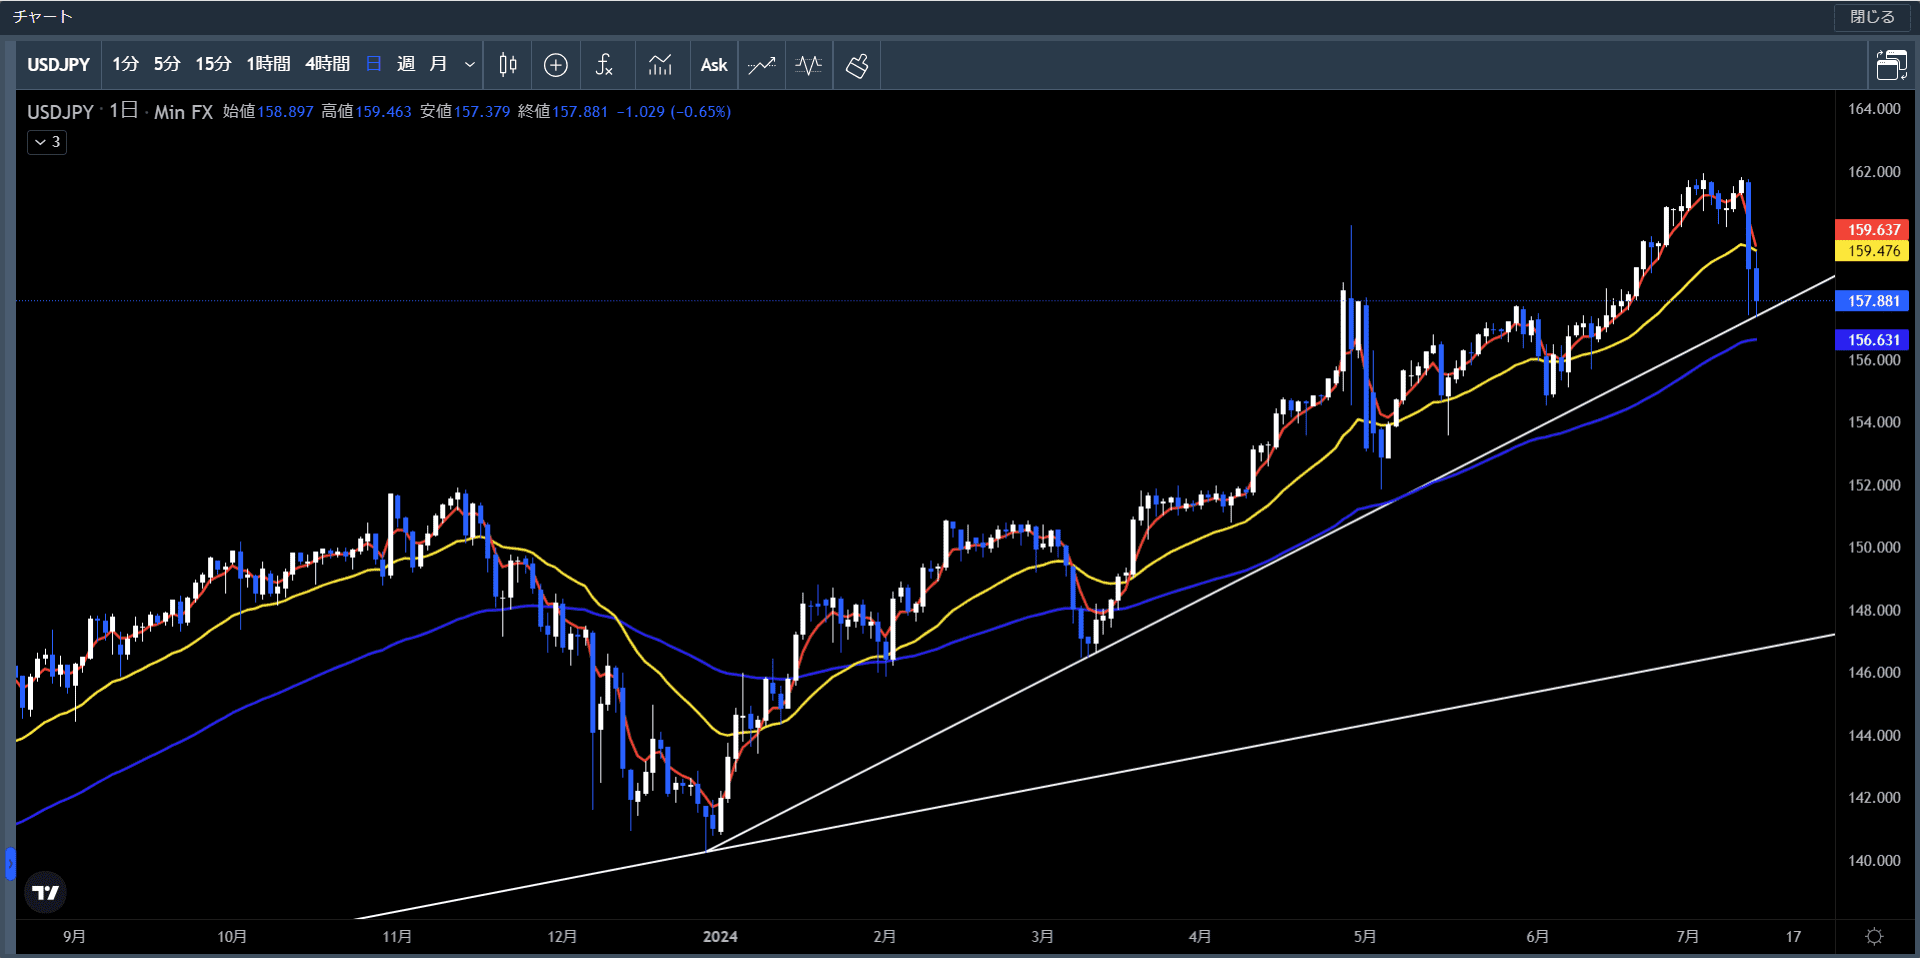This screenshot has height=958, width=1920.
Task: Toggle the Ask price button
Action: coord(714,65)
